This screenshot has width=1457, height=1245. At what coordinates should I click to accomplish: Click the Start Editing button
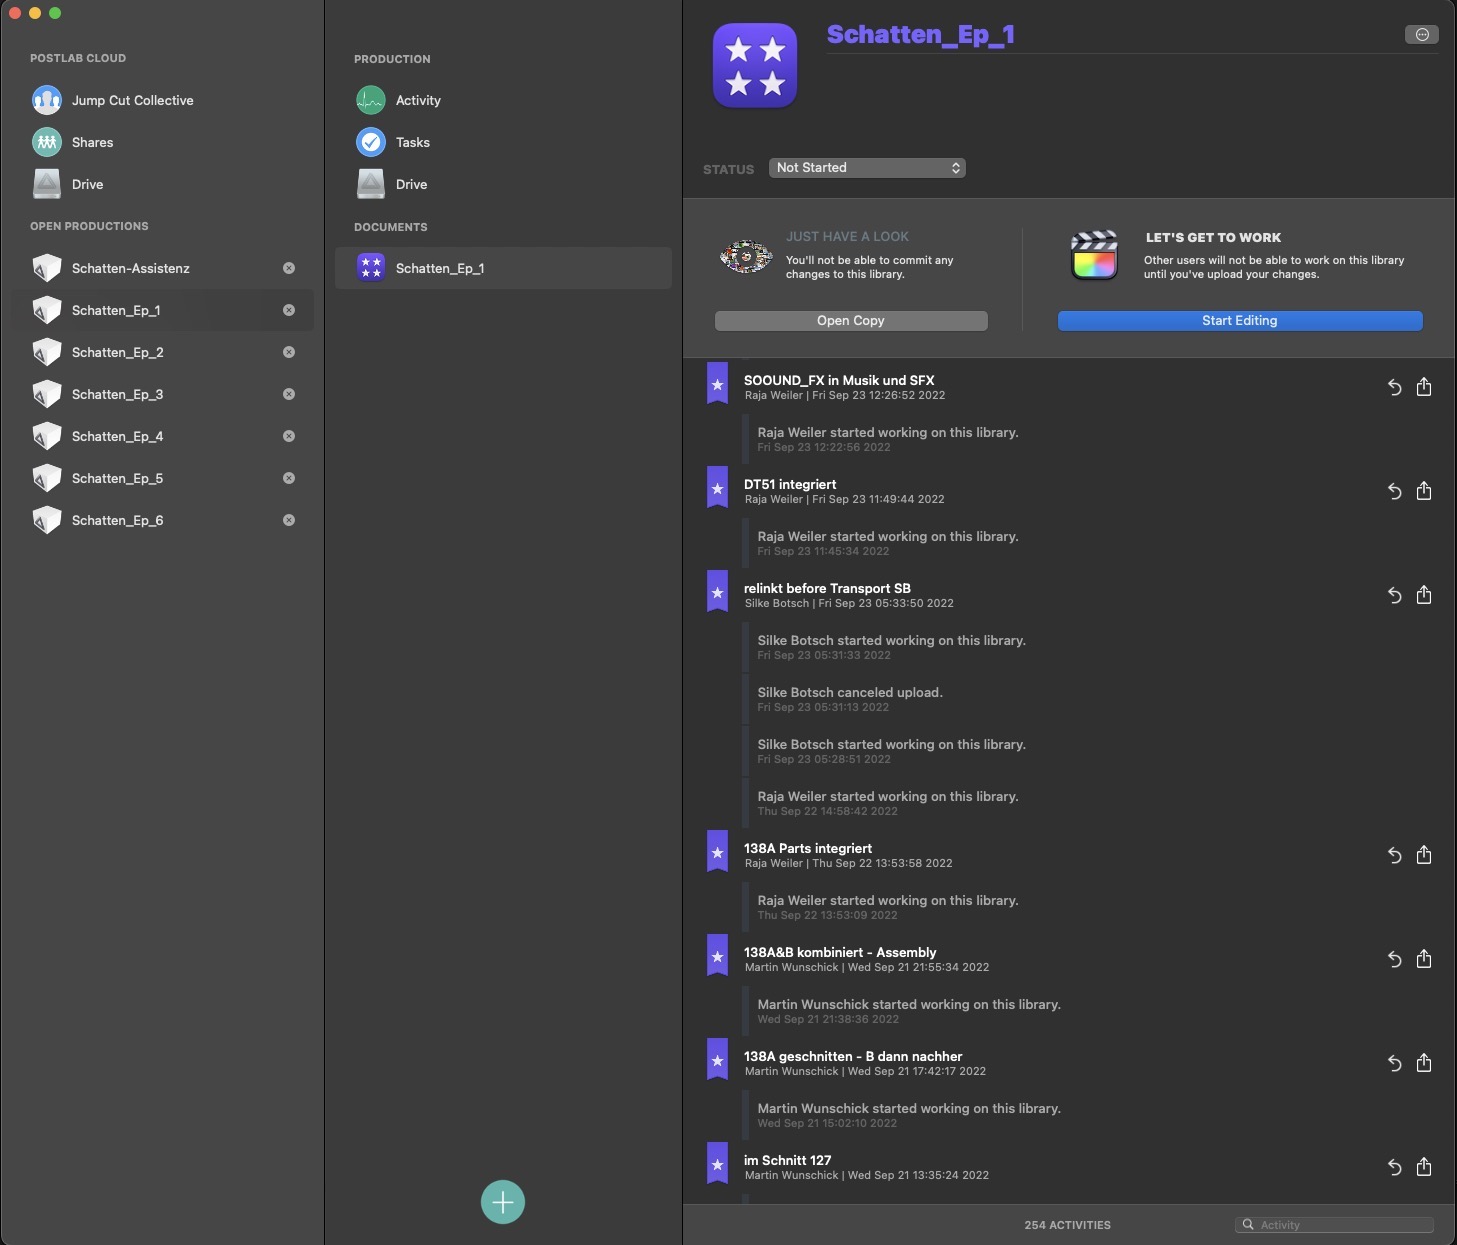pyautogui.click(x=1239, y=321)
